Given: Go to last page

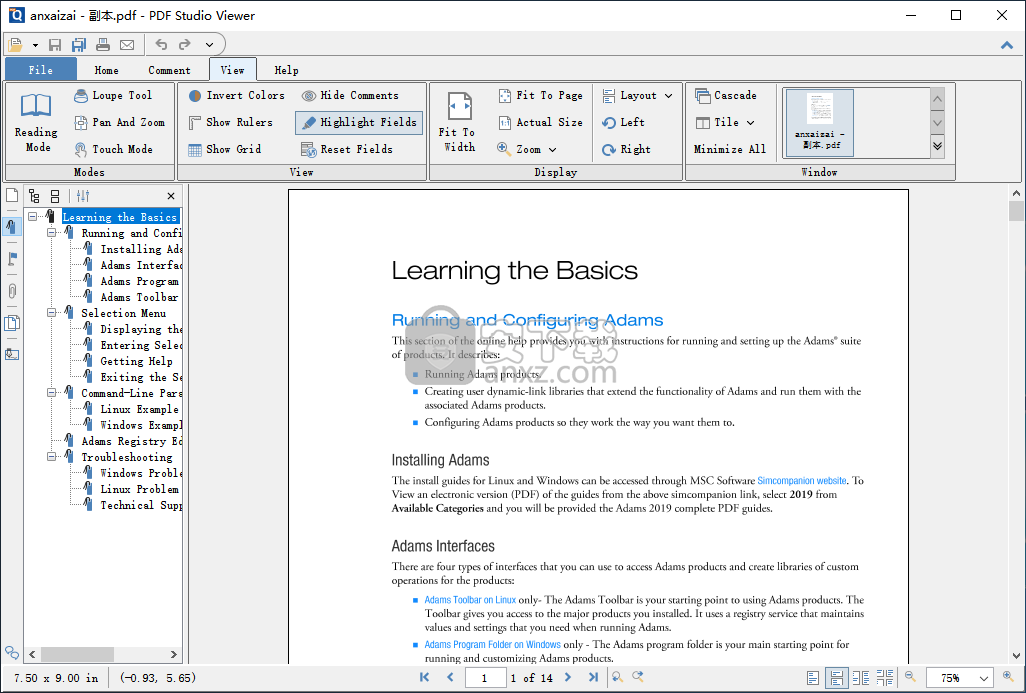Looking at the screenshot, I should [x=593, y=677].
